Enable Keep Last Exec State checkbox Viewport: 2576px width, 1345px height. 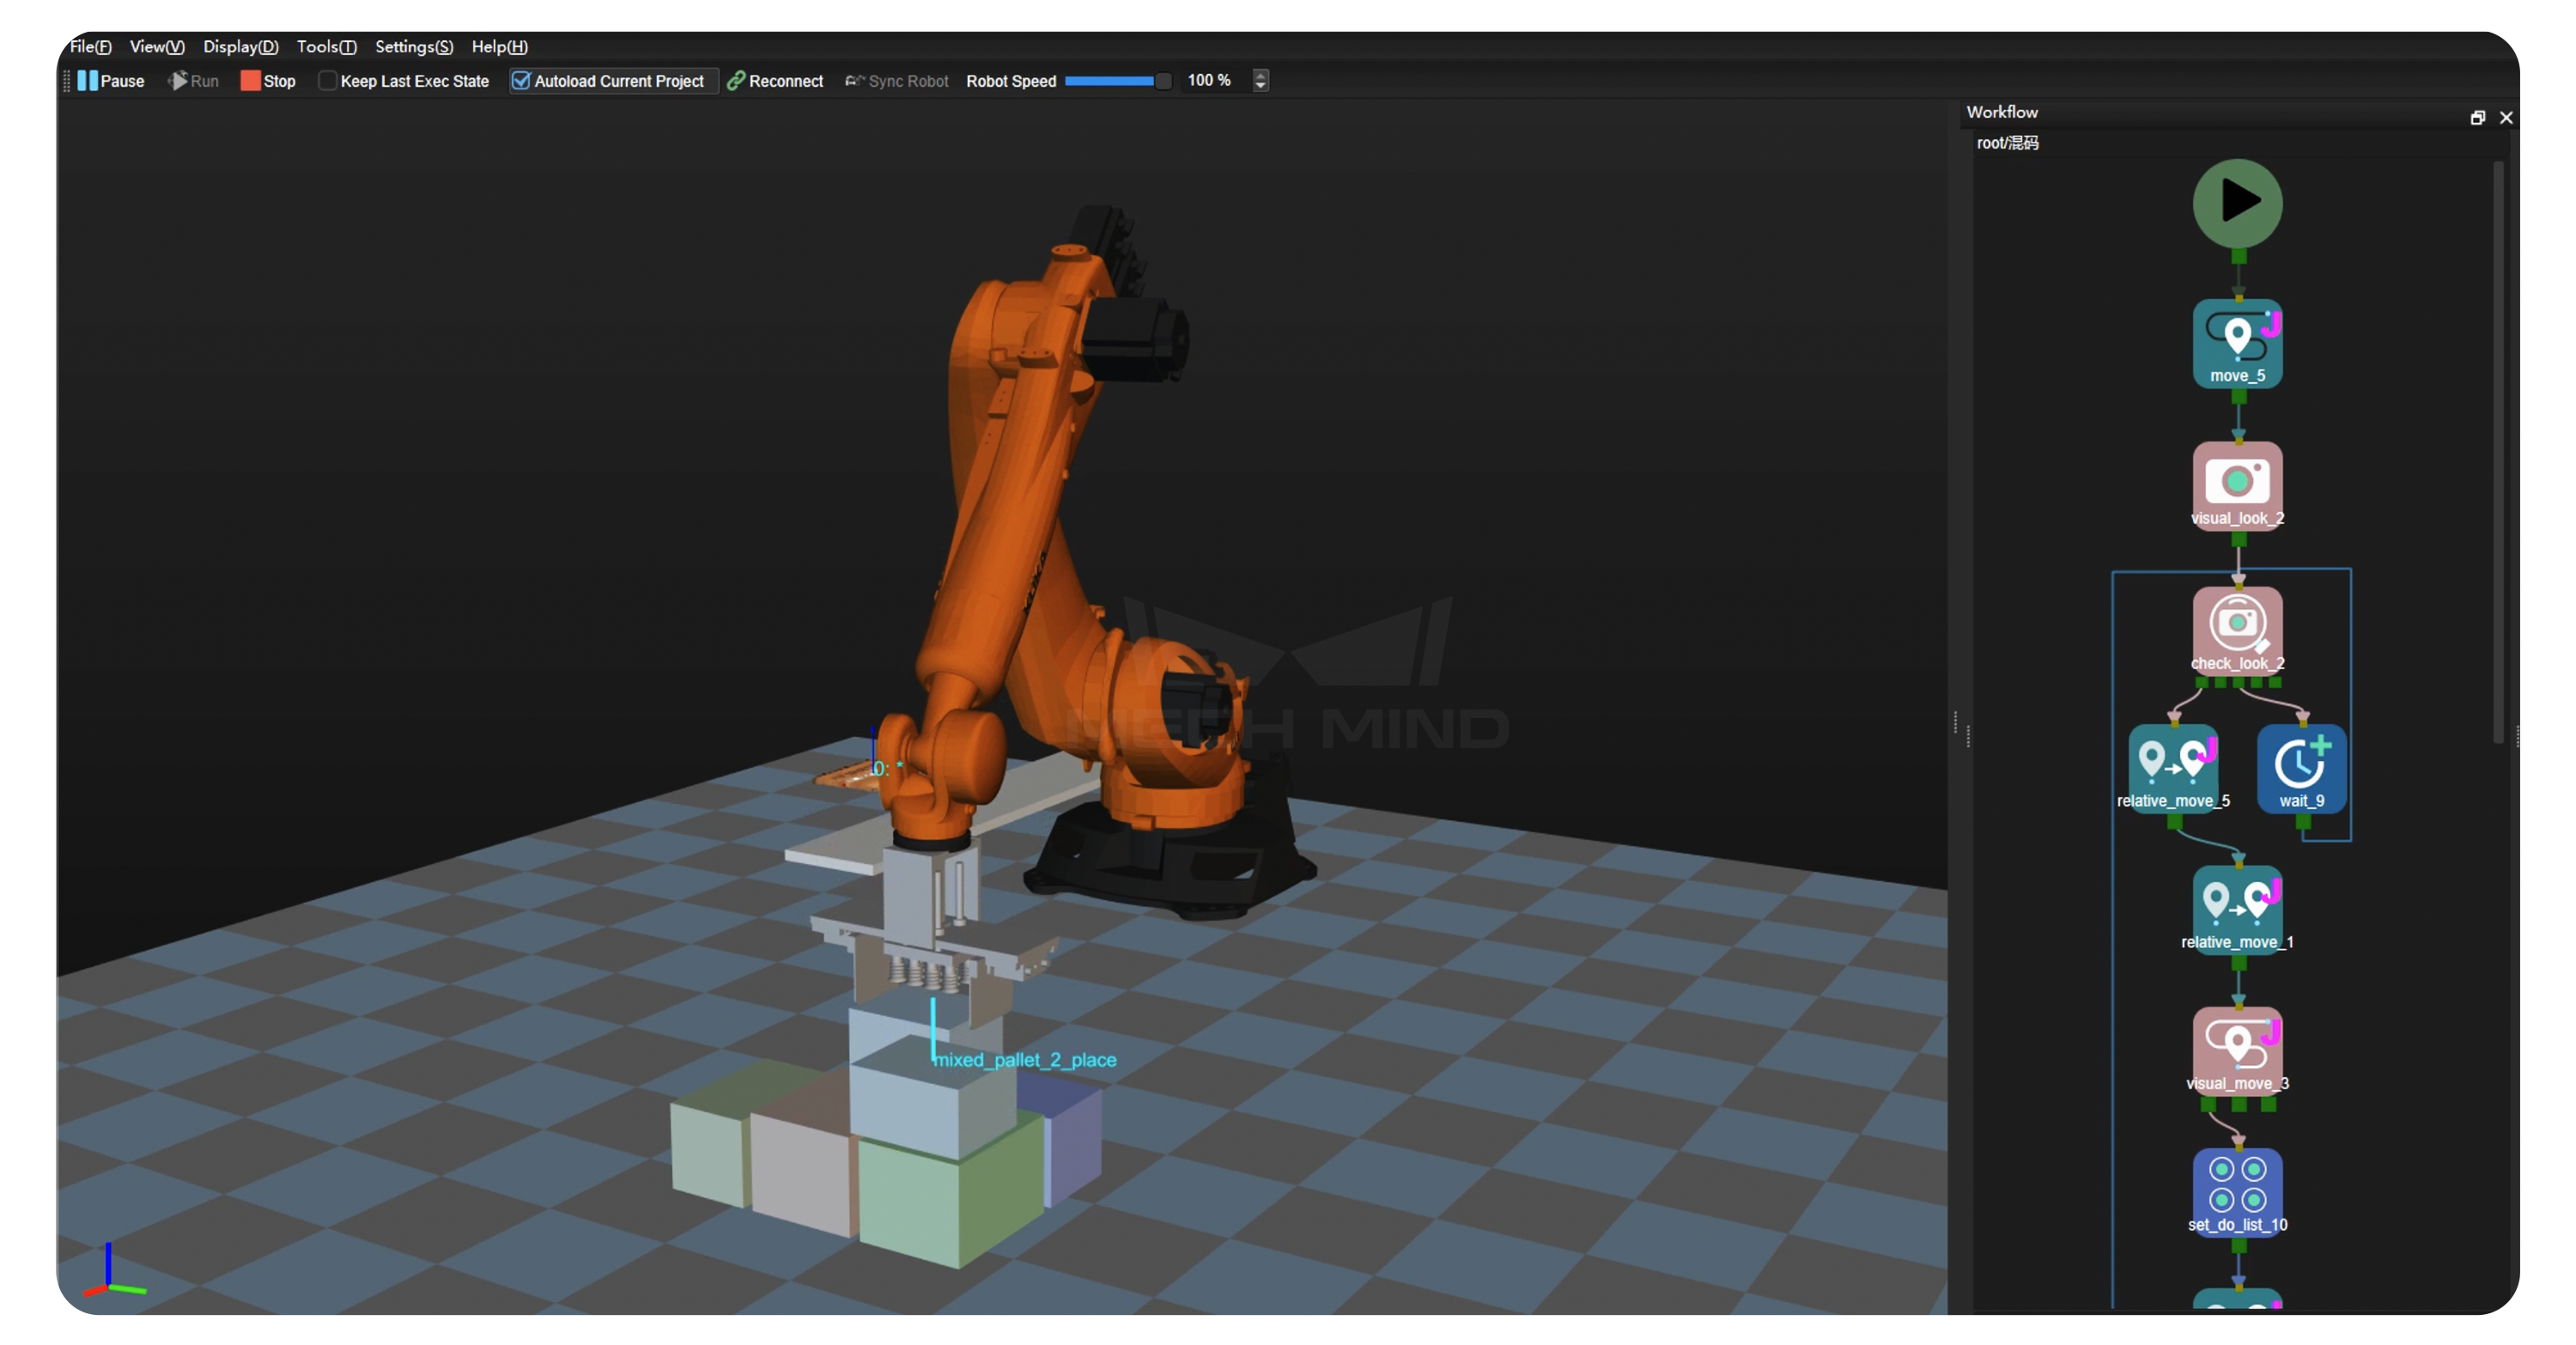tap(327, 81)
